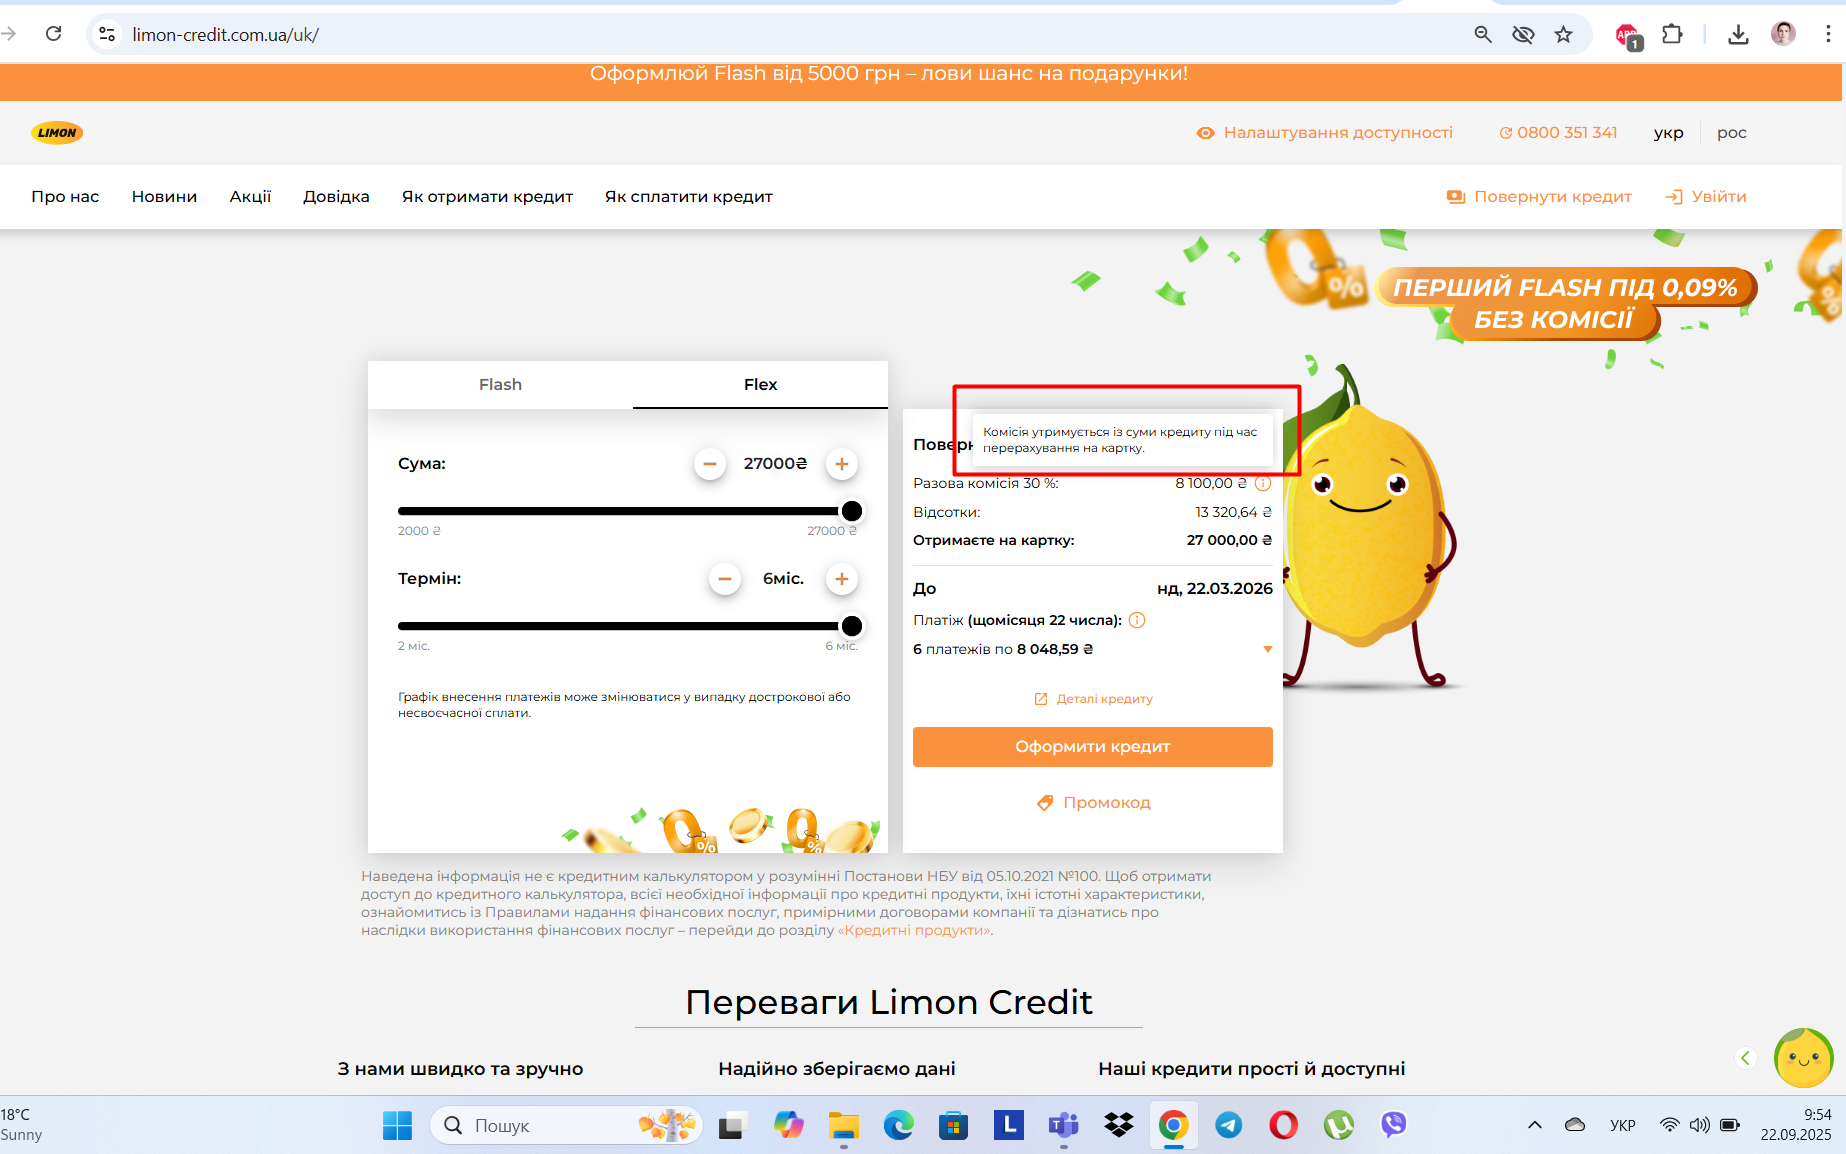1846x1154 pixels.
Task: Increase the term with plus button
Action: [842, 579]
